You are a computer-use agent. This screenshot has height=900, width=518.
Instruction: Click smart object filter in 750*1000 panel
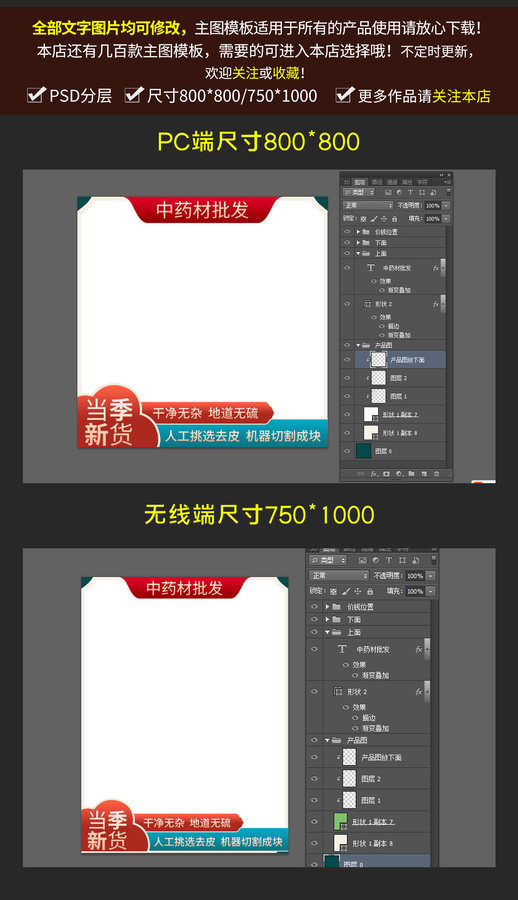click(415, 560)
